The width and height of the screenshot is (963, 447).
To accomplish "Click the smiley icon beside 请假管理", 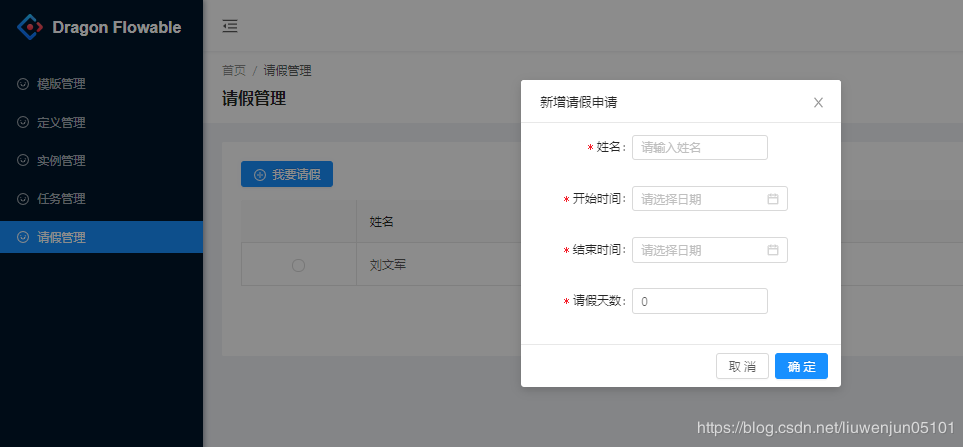I will click(23, 237).
